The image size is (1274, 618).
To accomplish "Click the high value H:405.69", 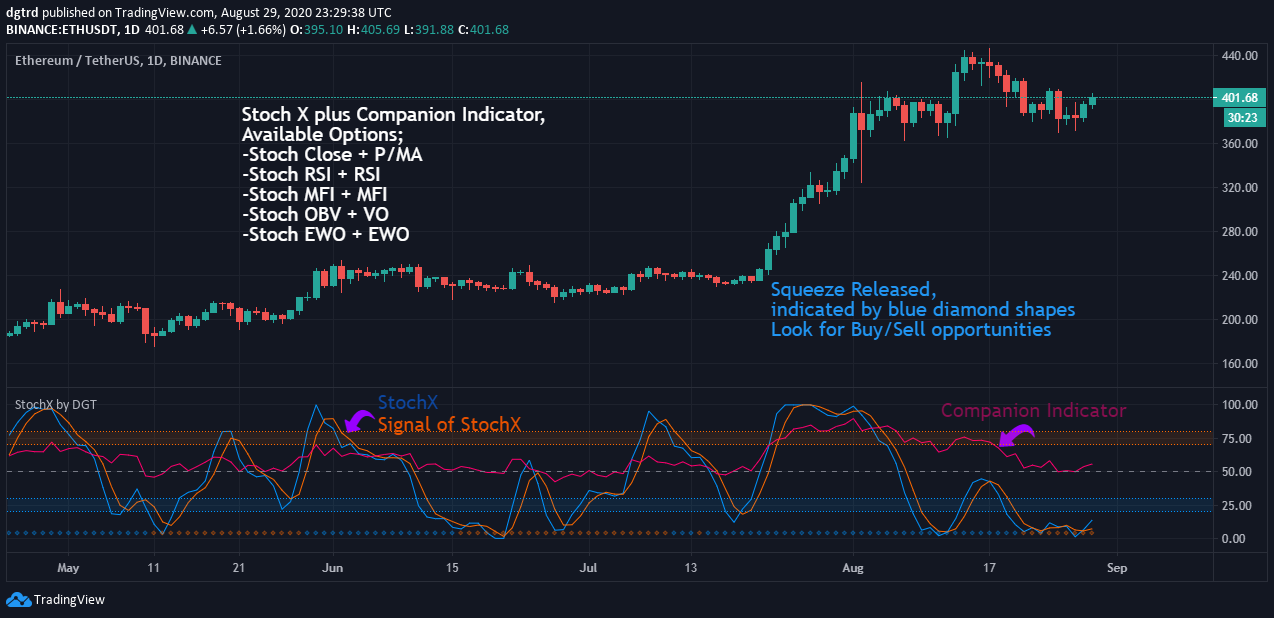I will (374, 30).
